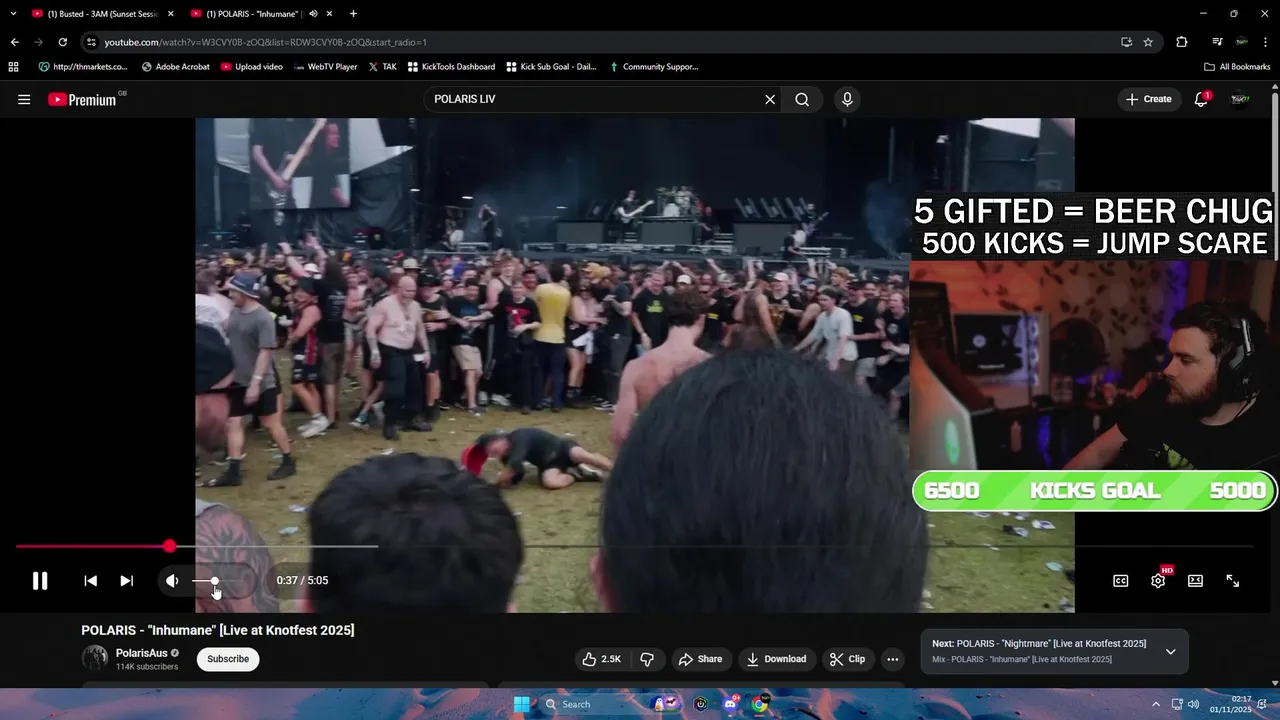
Task: Expand the Mix playlist panel chevron
Action: pos(1170,652)
